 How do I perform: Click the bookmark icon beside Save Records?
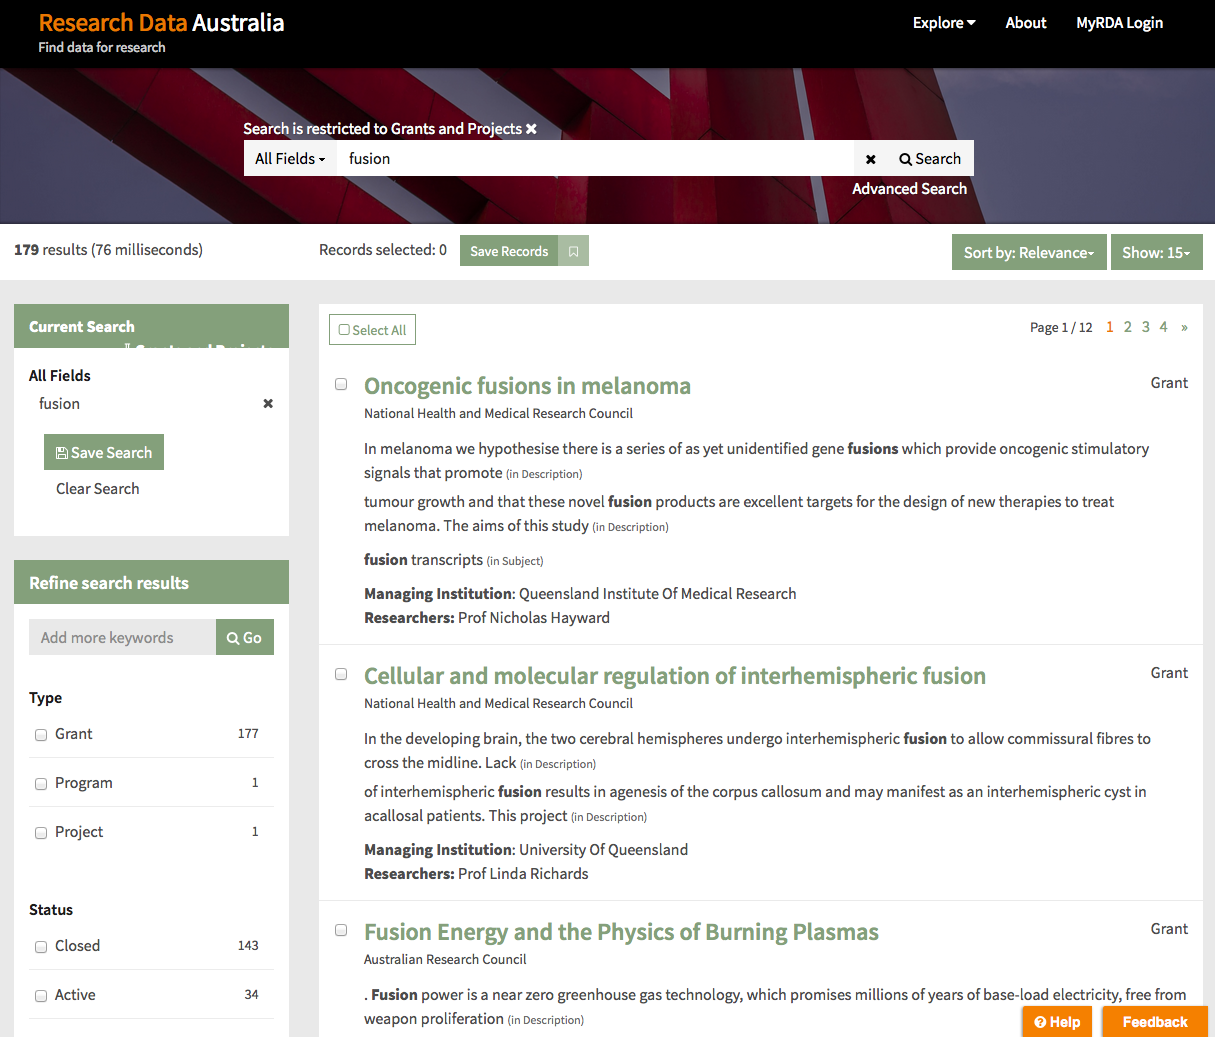[x=574, y=252]
